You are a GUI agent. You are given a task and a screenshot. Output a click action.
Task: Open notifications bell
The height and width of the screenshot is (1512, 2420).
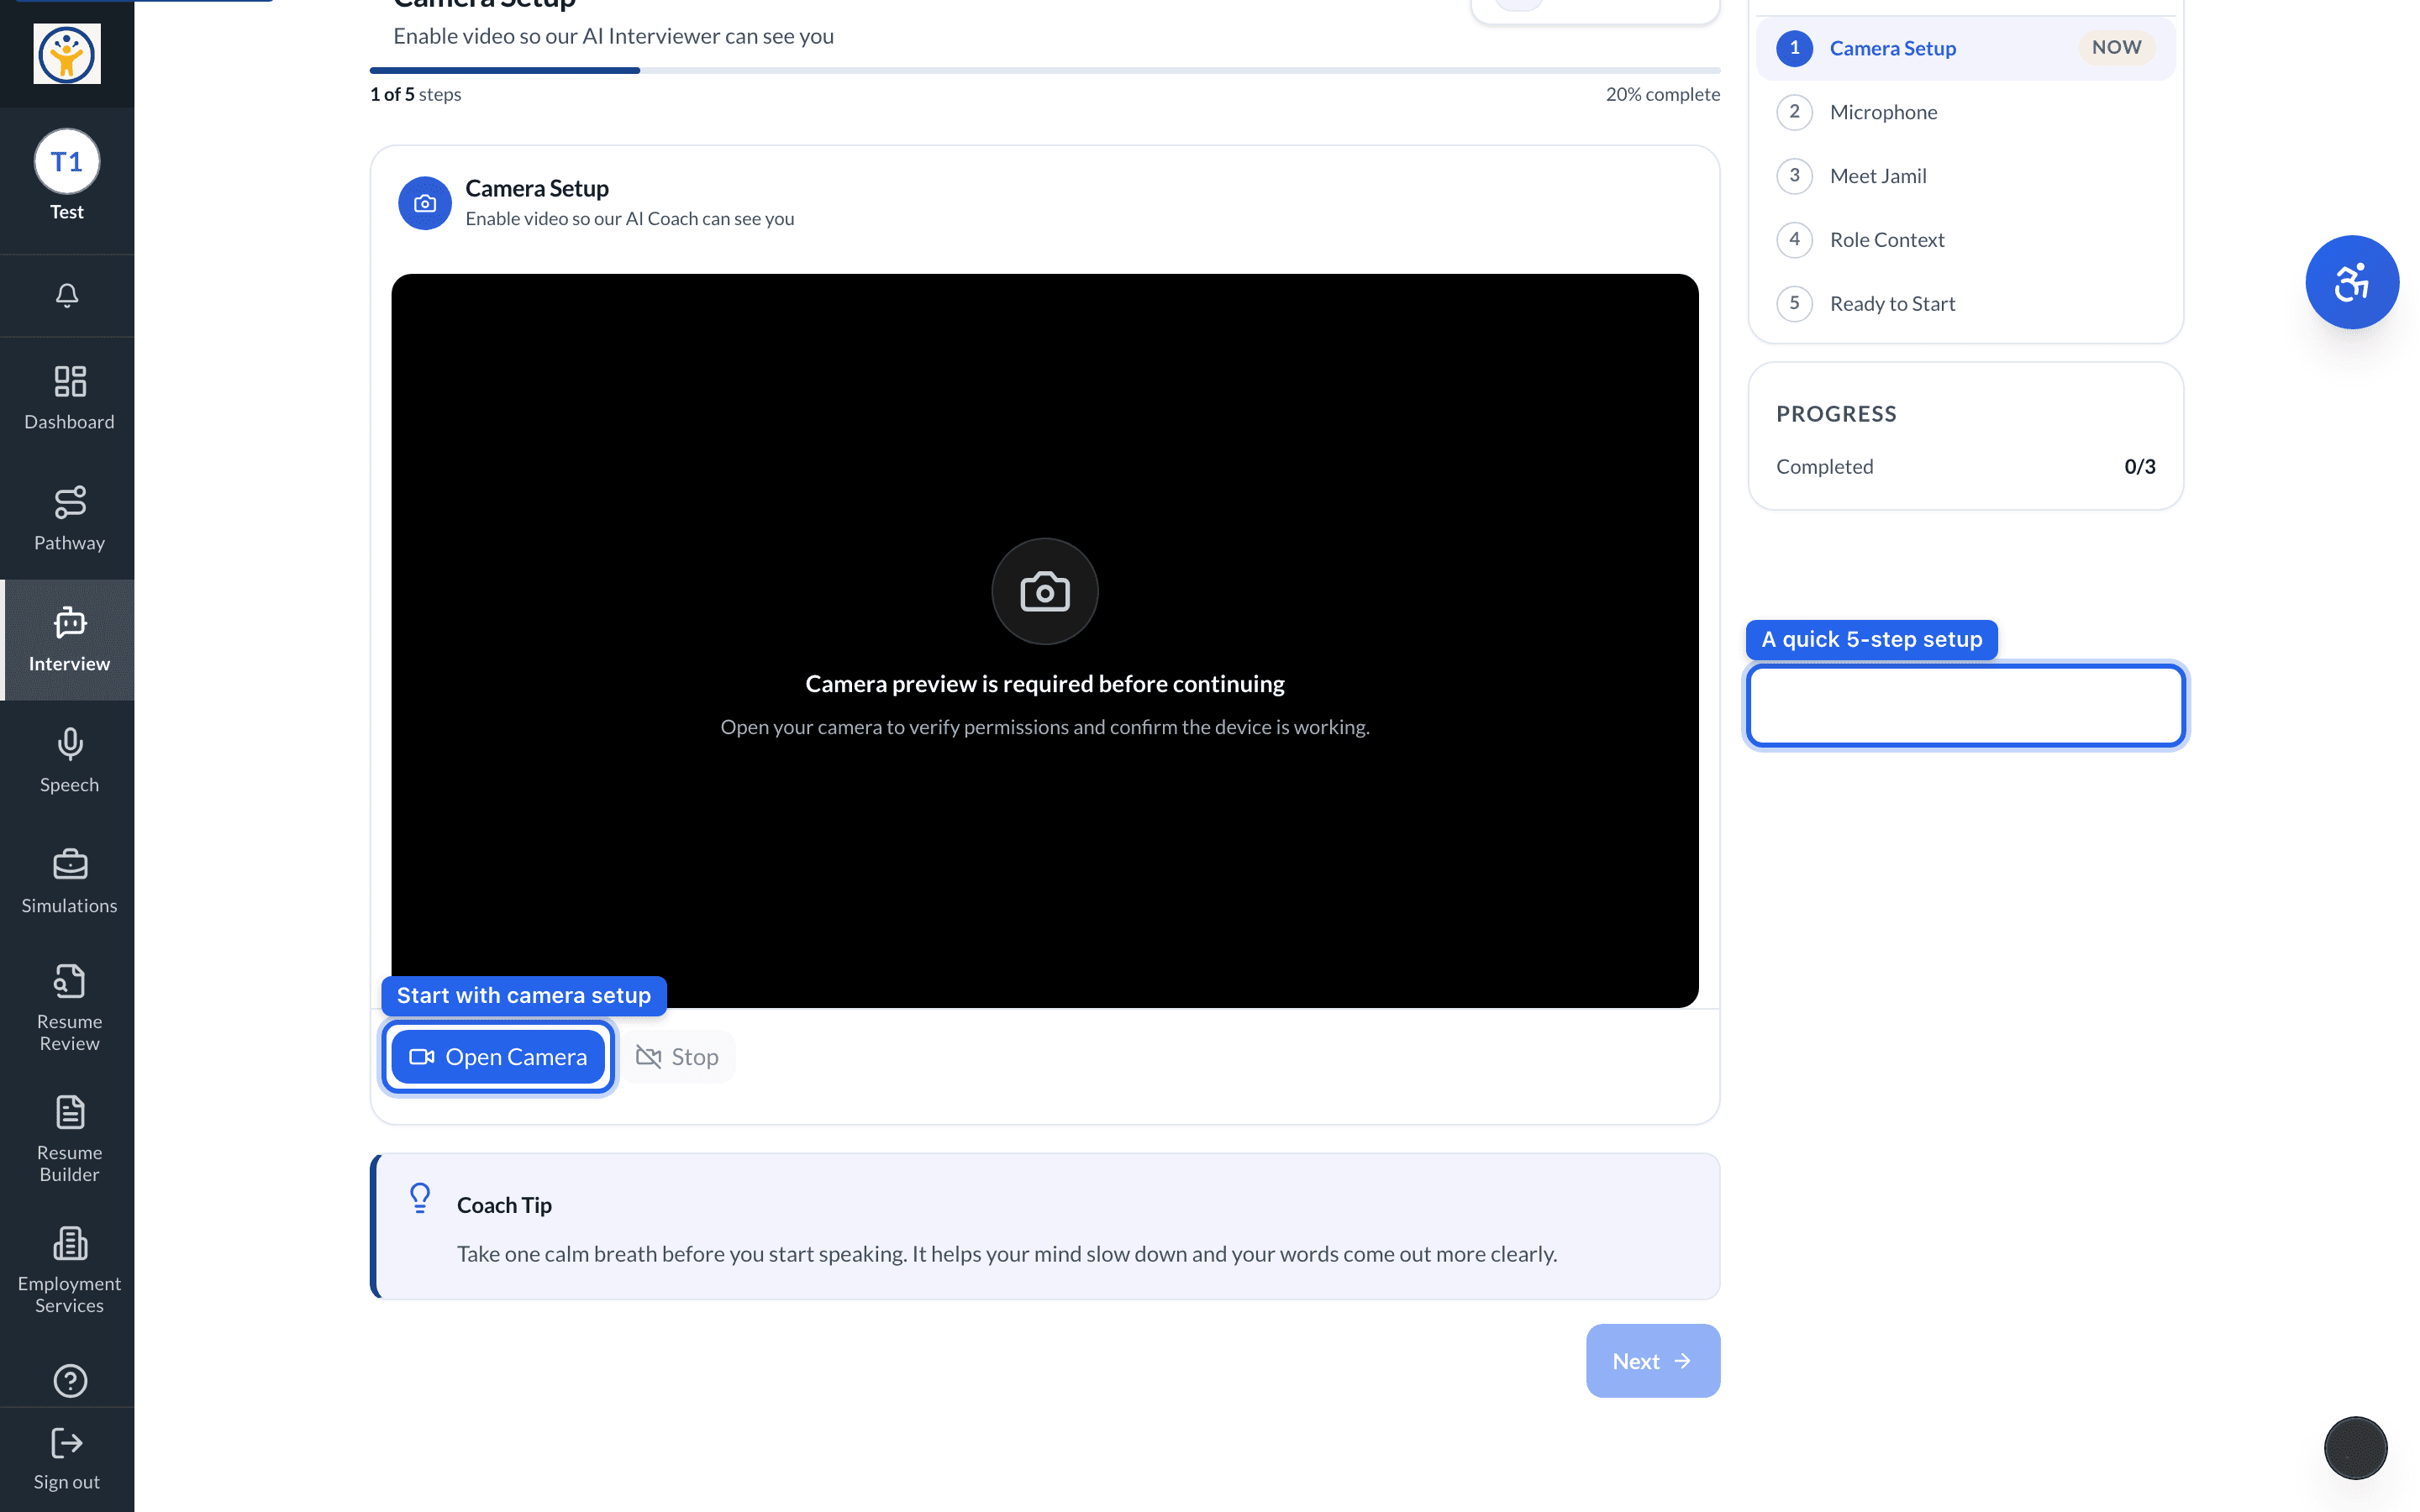67,296
